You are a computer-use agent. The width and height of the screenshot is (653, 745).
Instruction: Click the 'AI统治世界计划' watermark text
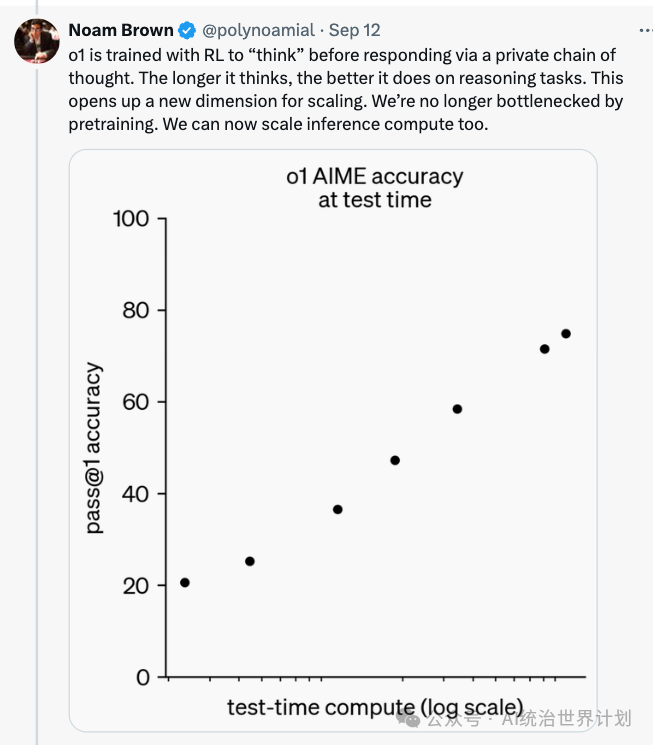click(566, 718)
